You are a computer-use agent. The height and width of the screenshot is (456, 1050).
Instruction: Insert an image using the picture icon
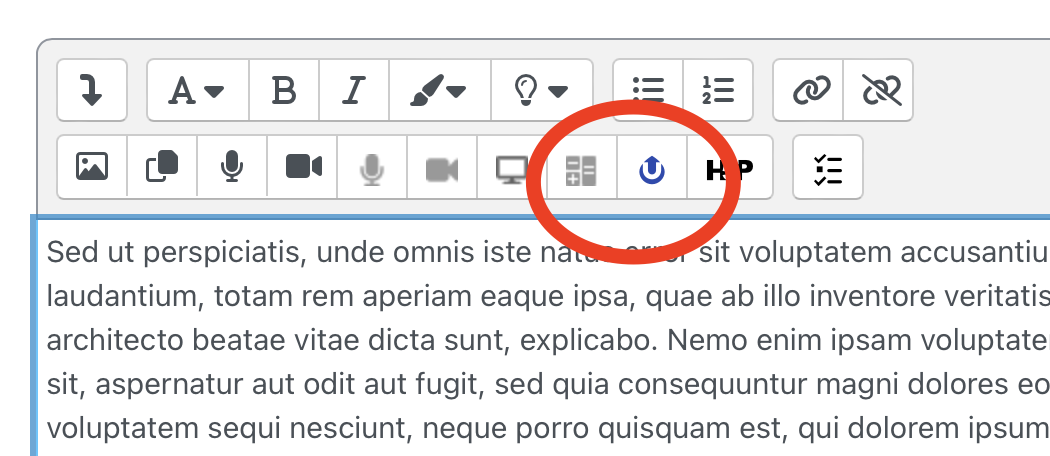92,167
